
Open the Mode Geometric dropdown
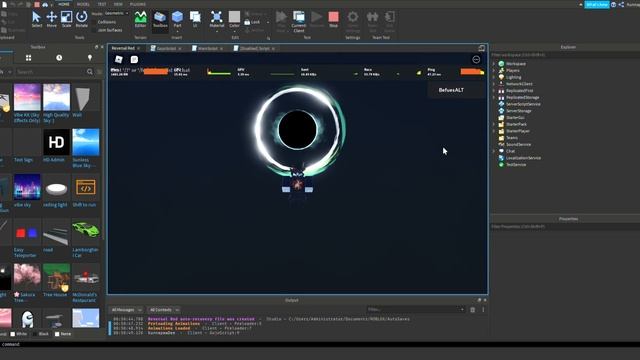[x=116, y=13]
